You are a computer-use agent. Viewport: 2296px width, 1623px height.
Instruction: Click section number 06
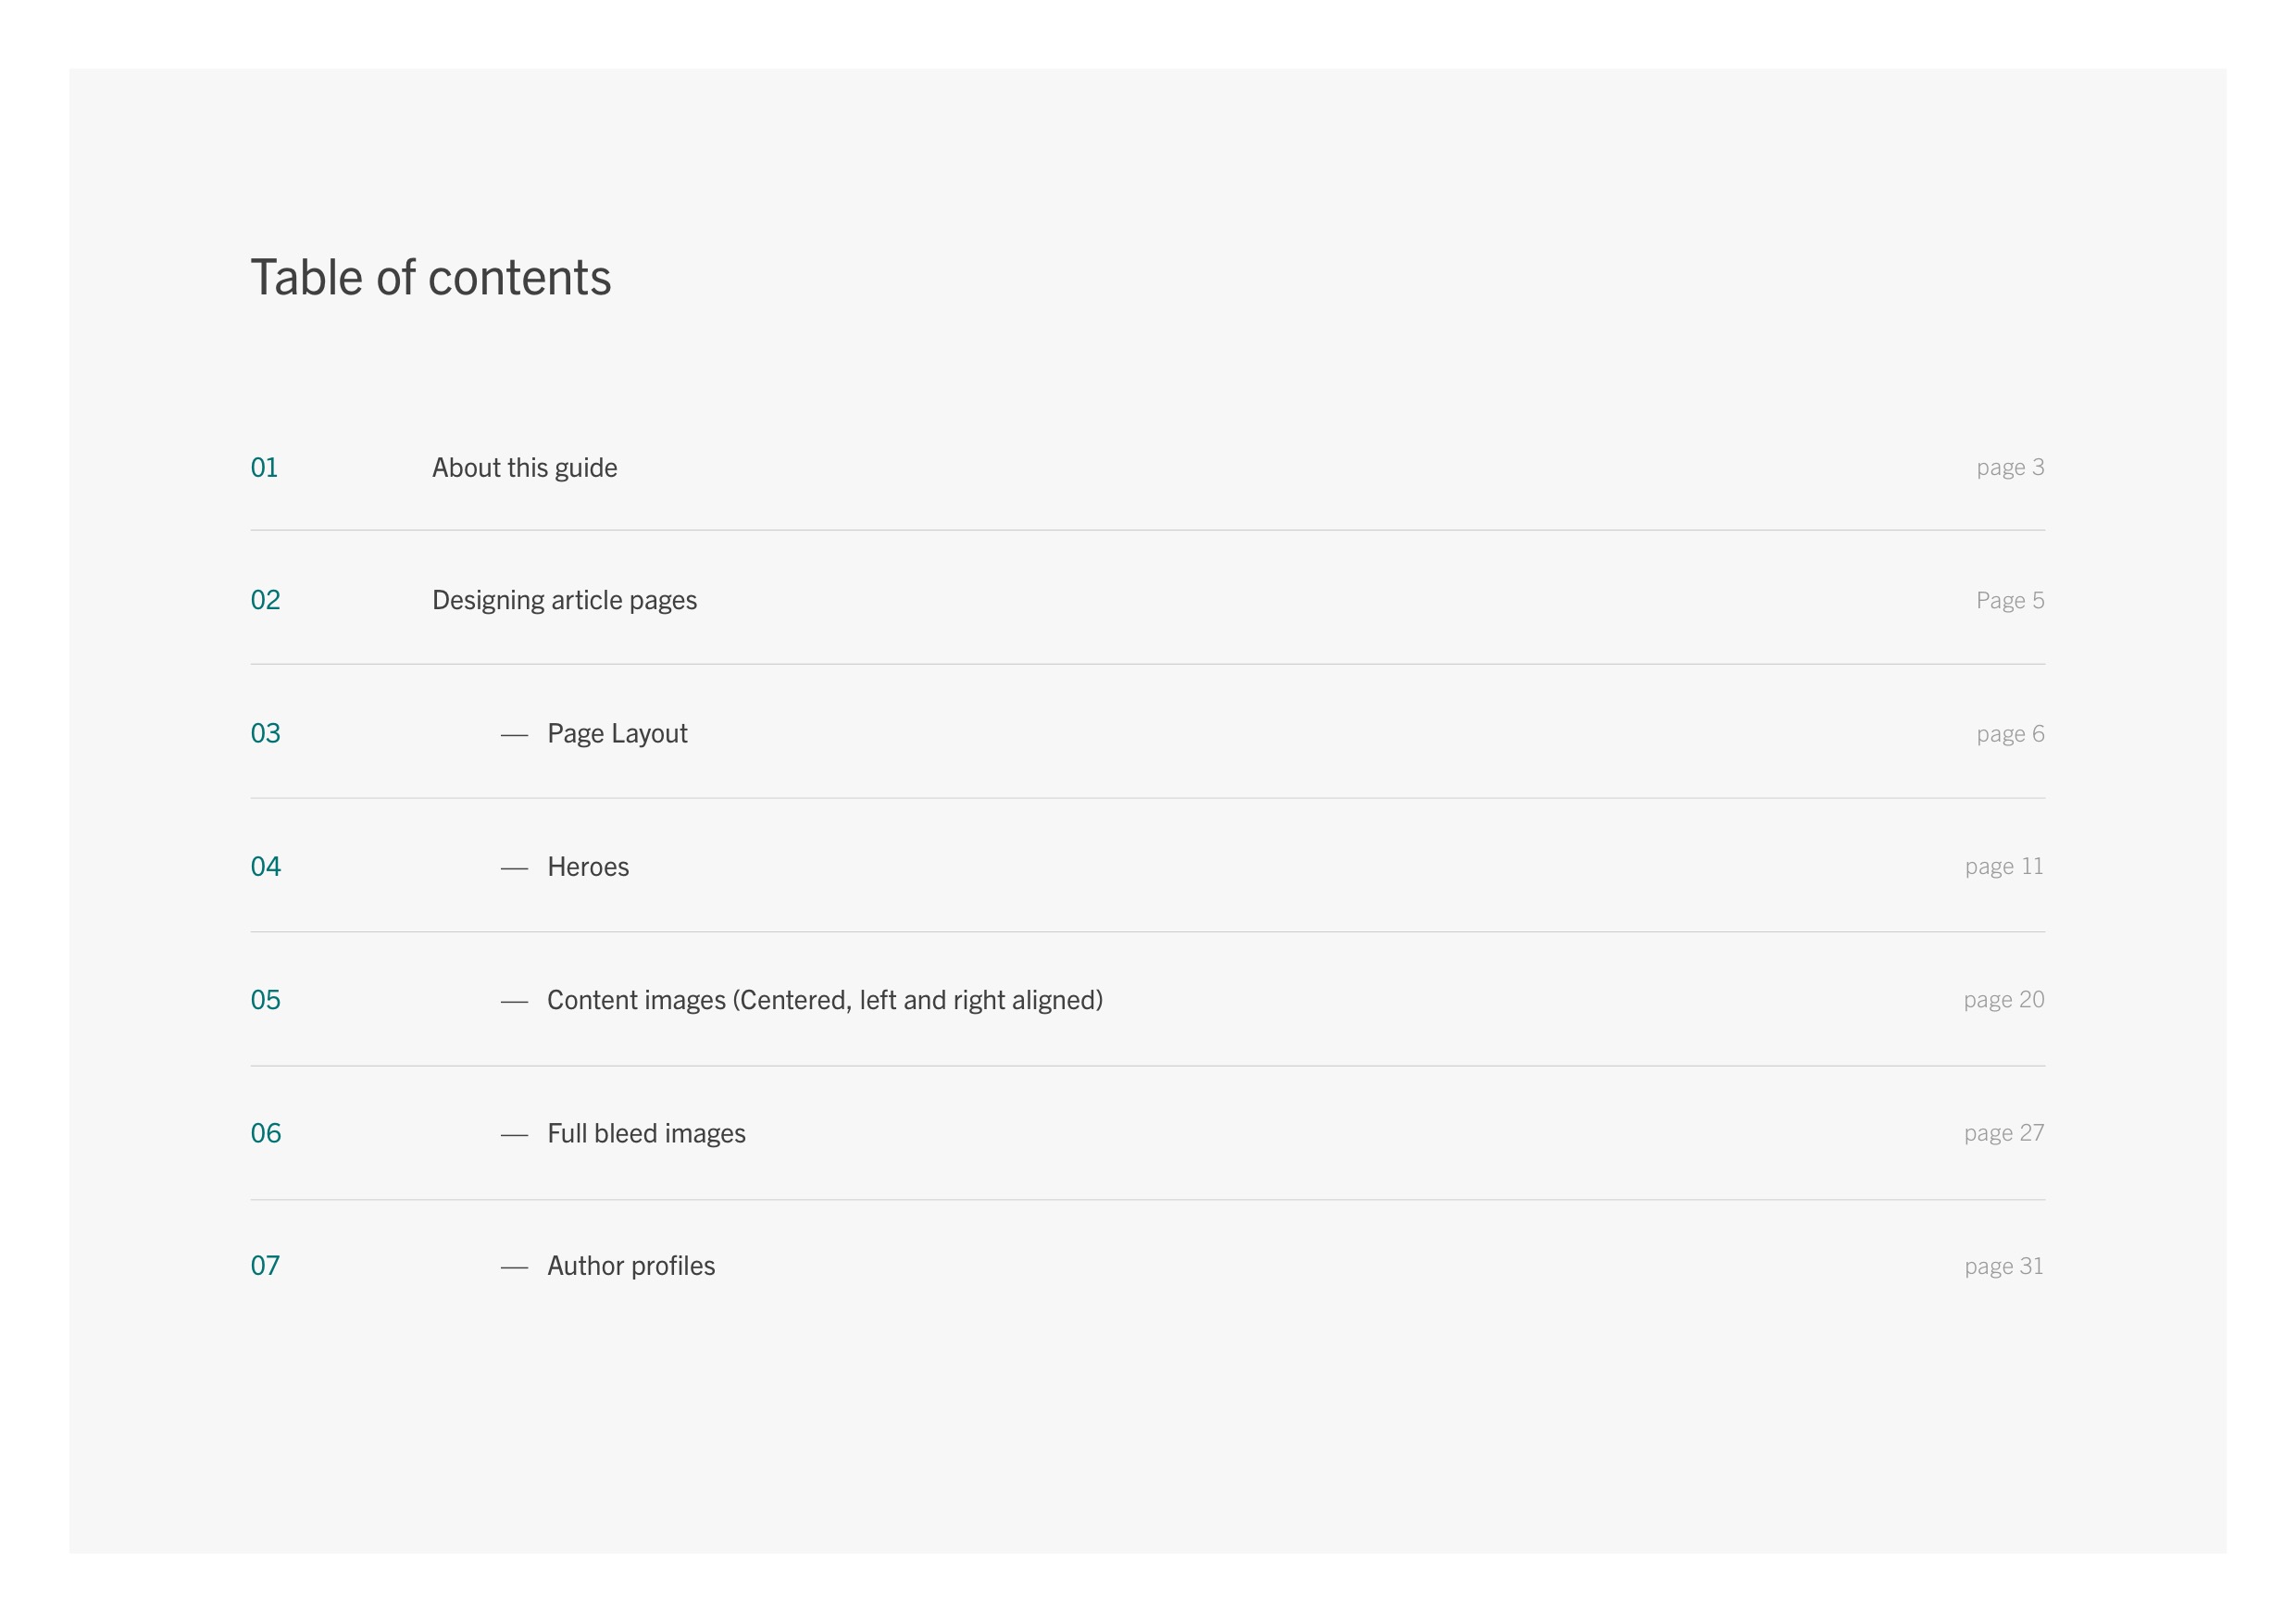coord(265,1134)
